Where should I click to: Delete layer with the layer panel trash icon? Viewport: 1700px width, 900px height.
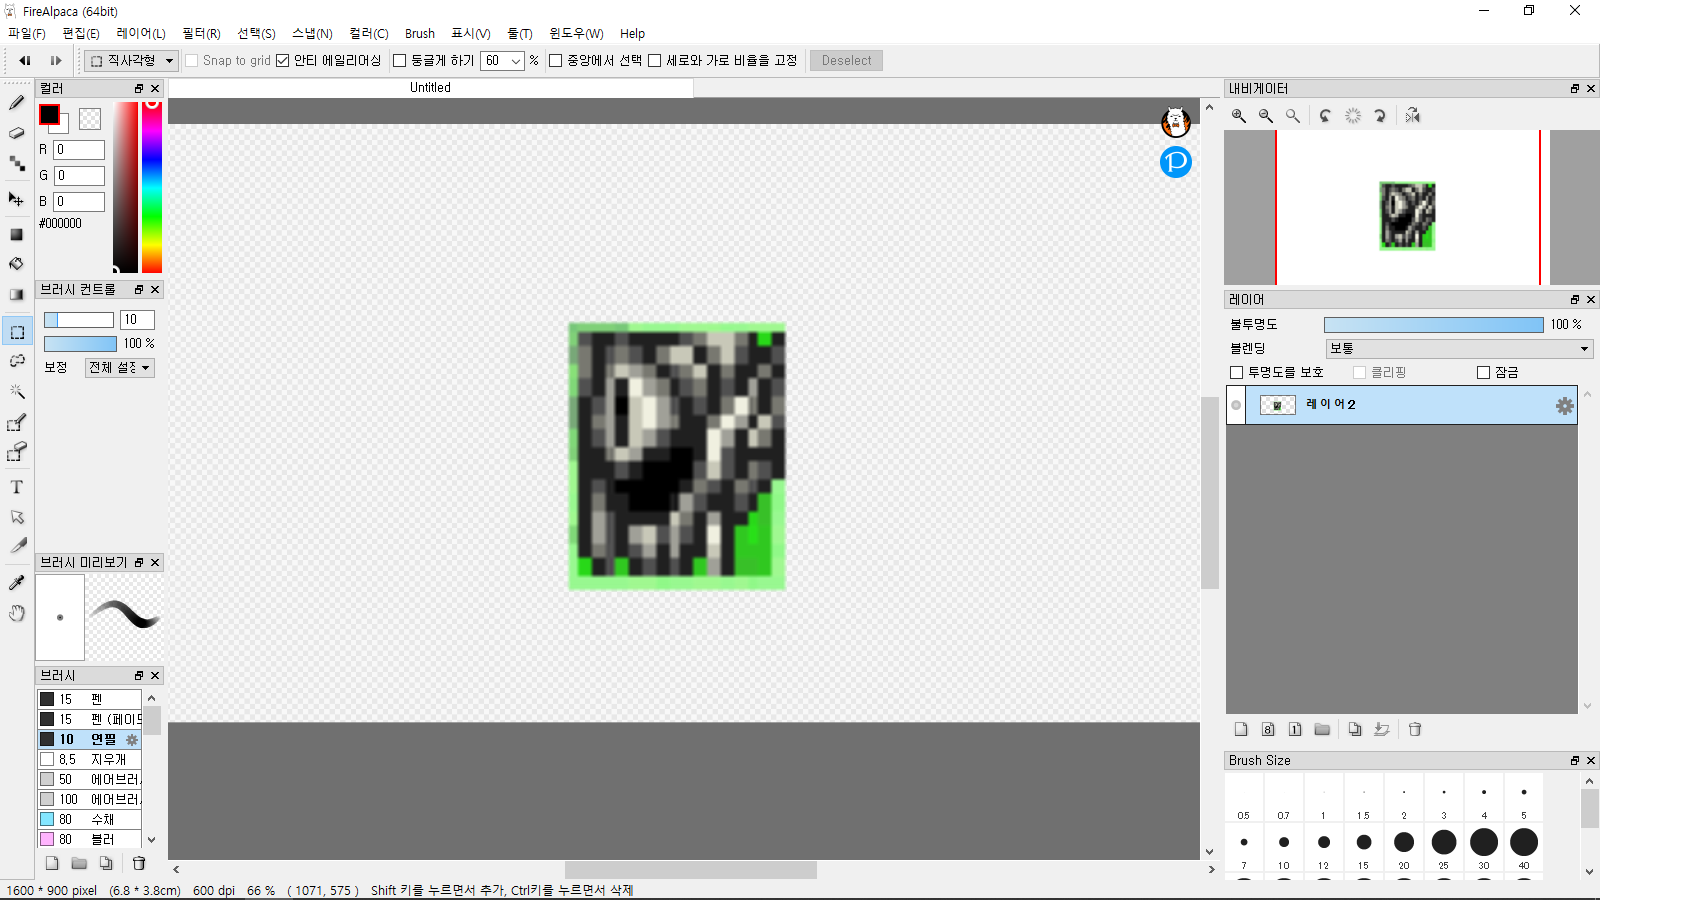tap(1415, 729)
